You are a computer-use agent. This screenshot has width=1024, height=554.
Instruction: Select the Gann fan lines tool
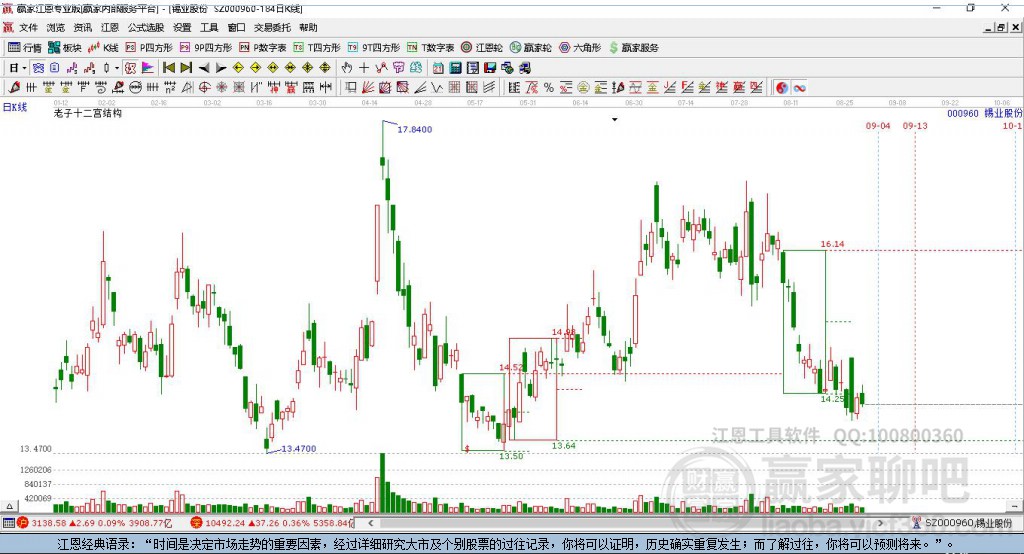(368, 88)
